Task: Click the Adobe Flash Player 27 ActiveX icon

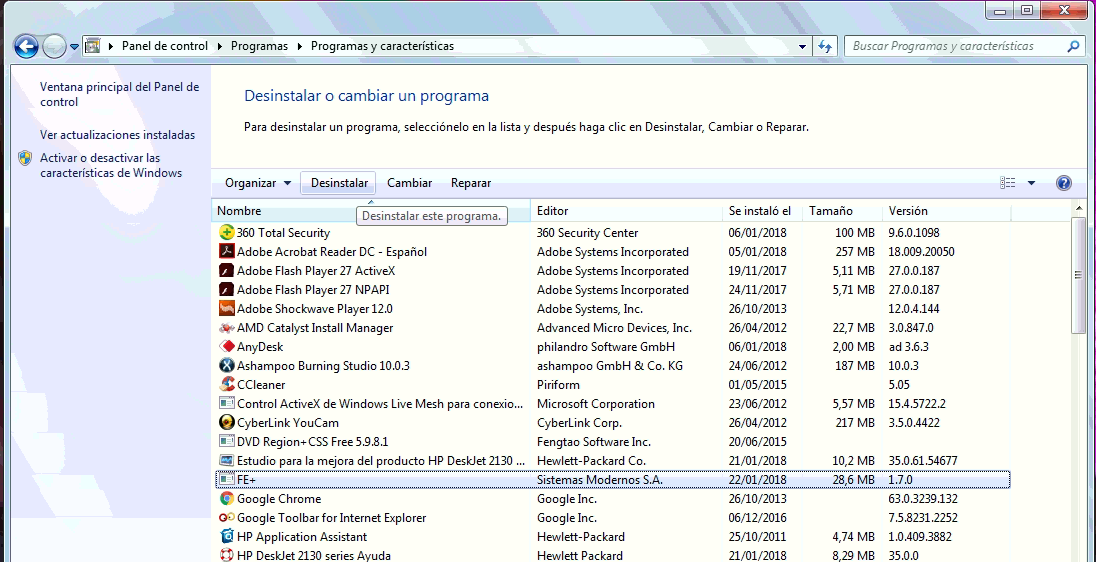Action: click(x=226, y=271)
